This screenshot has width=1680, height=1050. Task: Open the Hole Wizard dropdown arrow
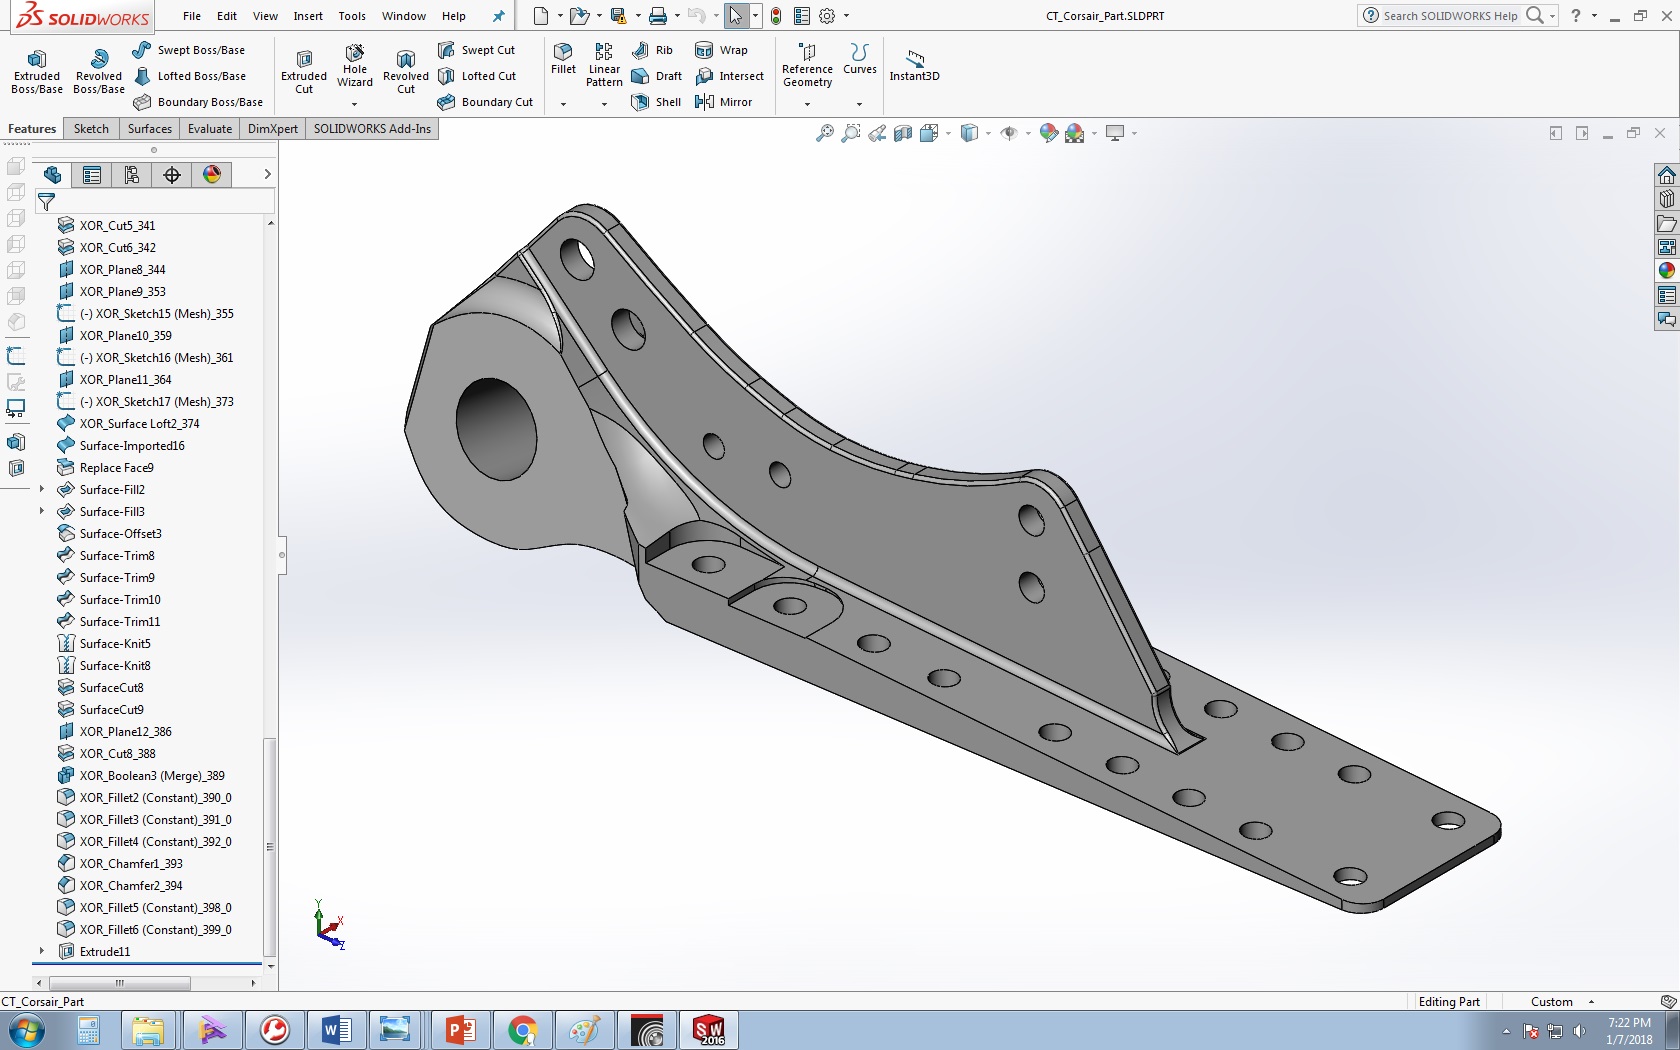pos(355,104)
